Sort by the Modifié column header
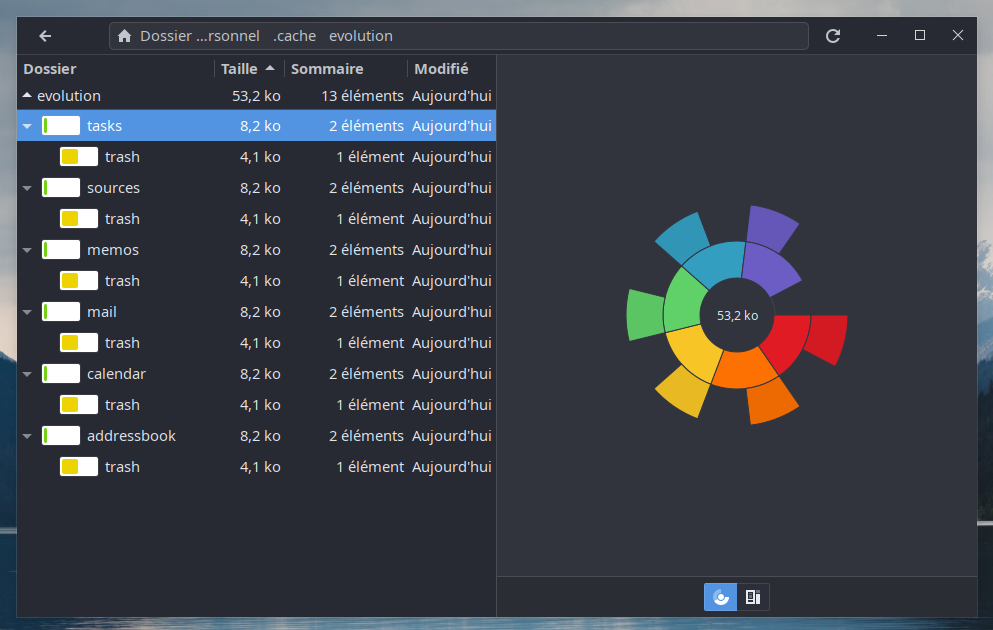The image size is (993, 630). 441,69
